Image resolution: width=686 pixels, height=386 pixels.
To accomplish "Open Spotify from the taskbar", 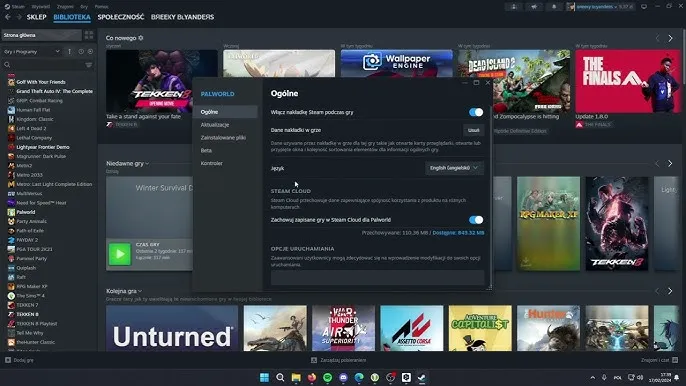I will pyautogui.click(x=327, y=377).
